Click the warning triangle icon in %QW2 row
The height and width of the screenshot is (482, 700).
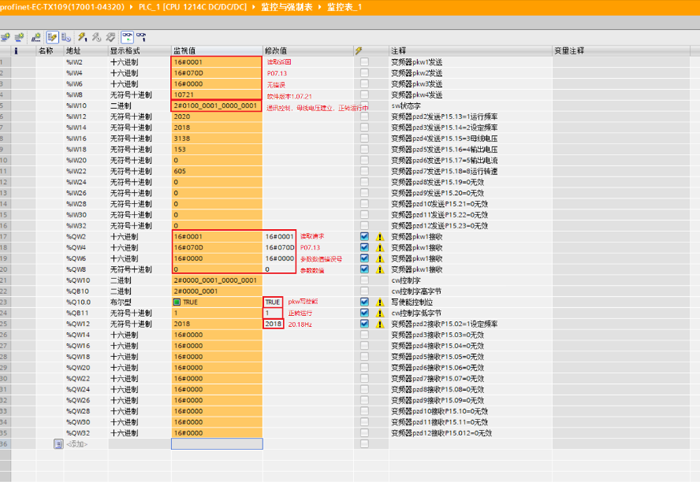click(378, 237)
